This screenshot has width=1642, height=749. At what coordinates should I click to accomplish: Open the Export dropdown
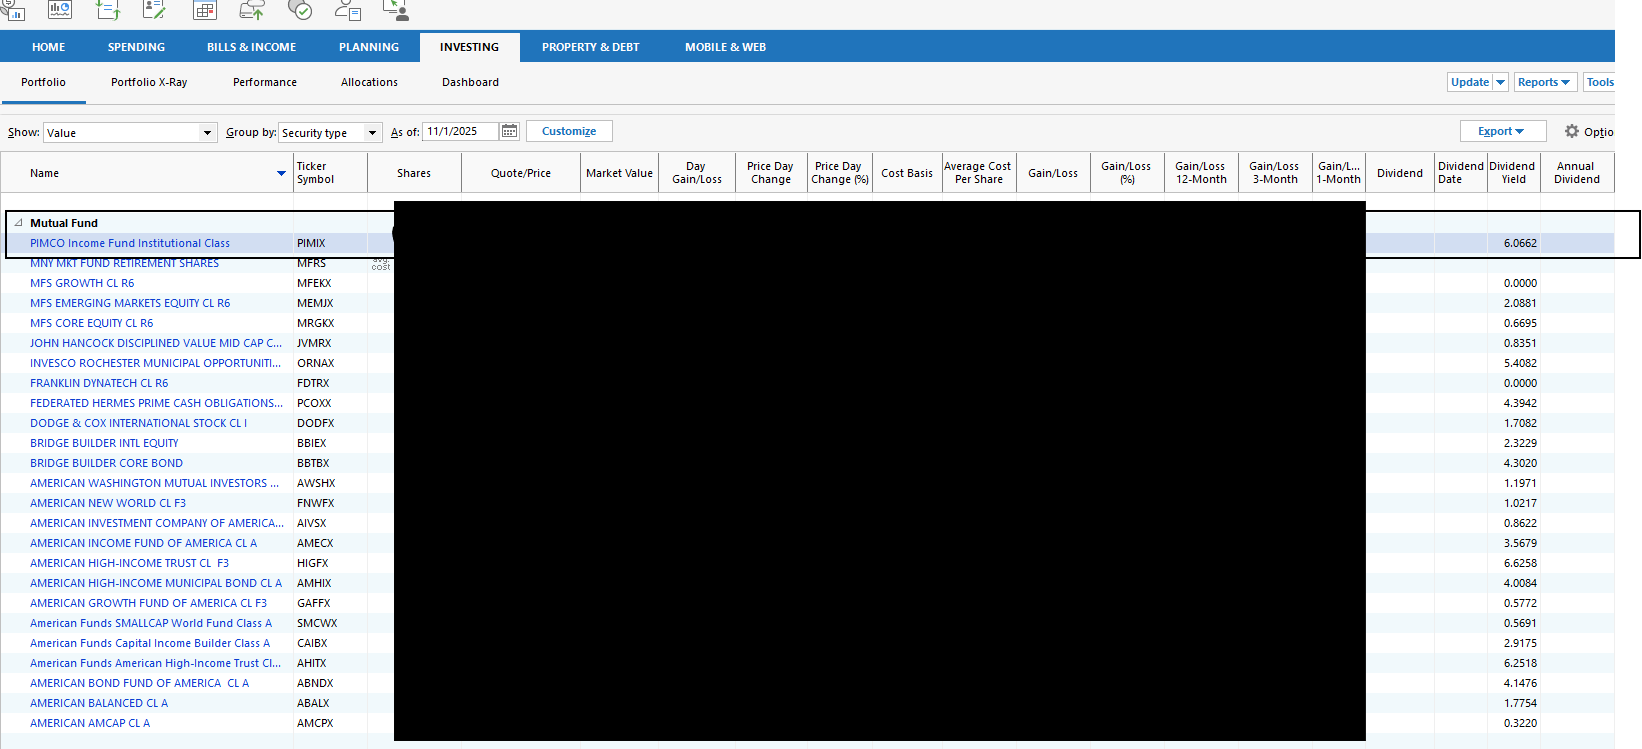point(1503,131)
